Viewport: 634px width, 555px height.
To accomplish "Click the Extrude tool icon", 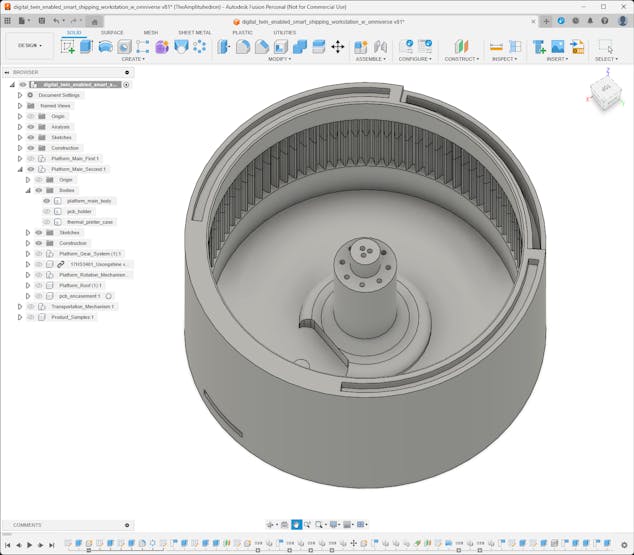I will [x=87, y=46].
